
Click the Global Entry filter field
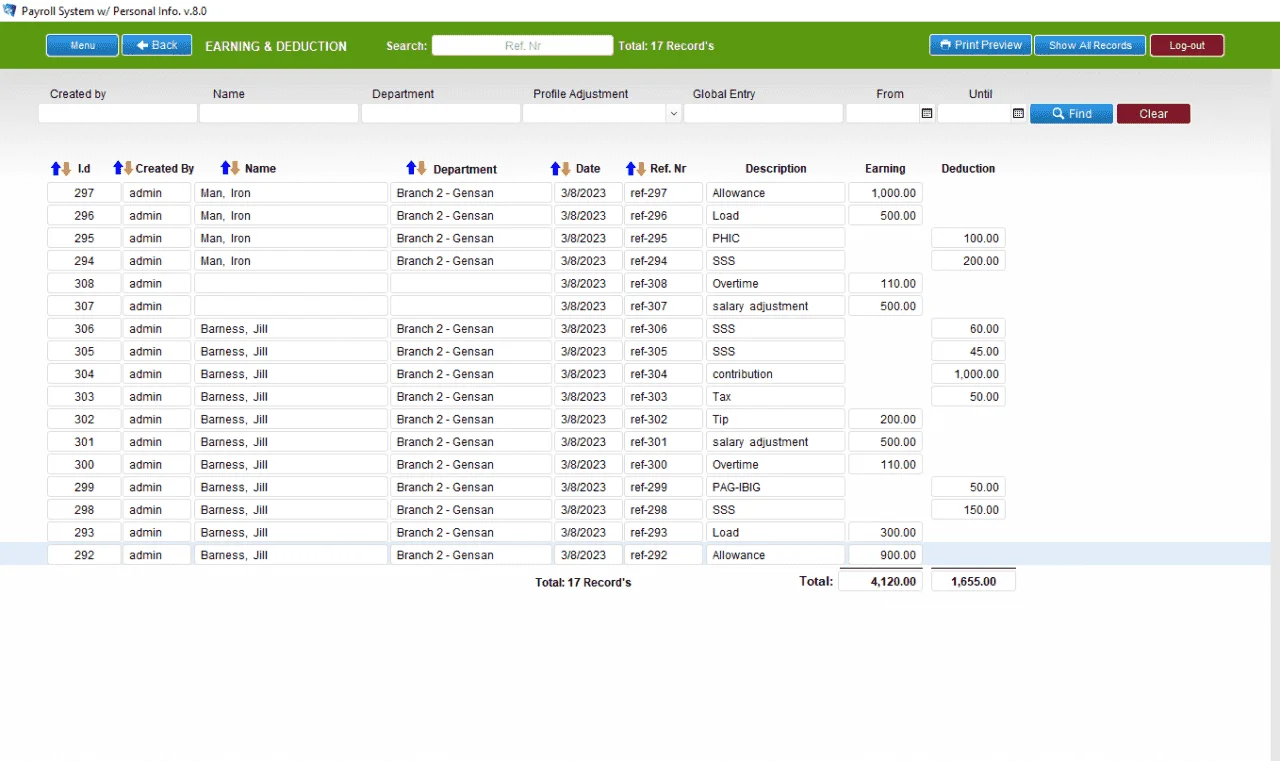(x=763, y=114)
